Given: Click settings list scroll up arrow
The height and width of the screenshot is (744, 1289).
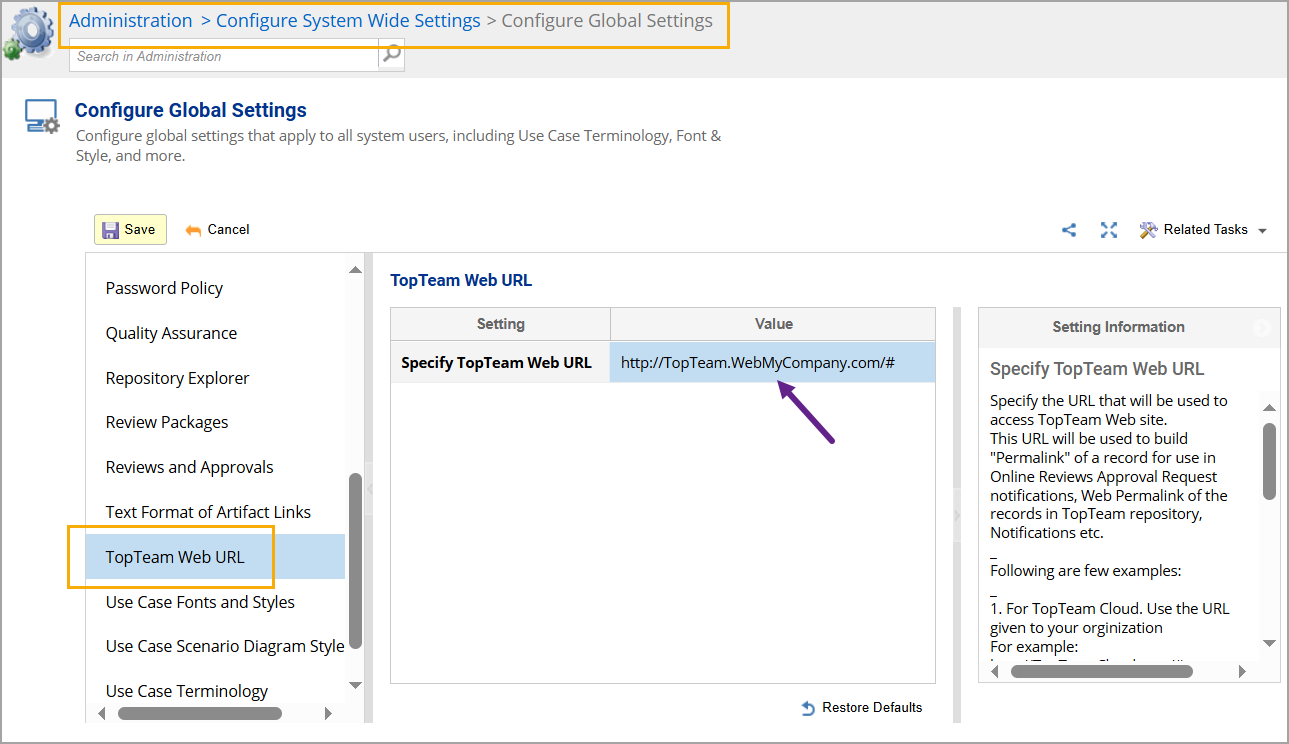Looking at the screenshot, I should 355,270.
